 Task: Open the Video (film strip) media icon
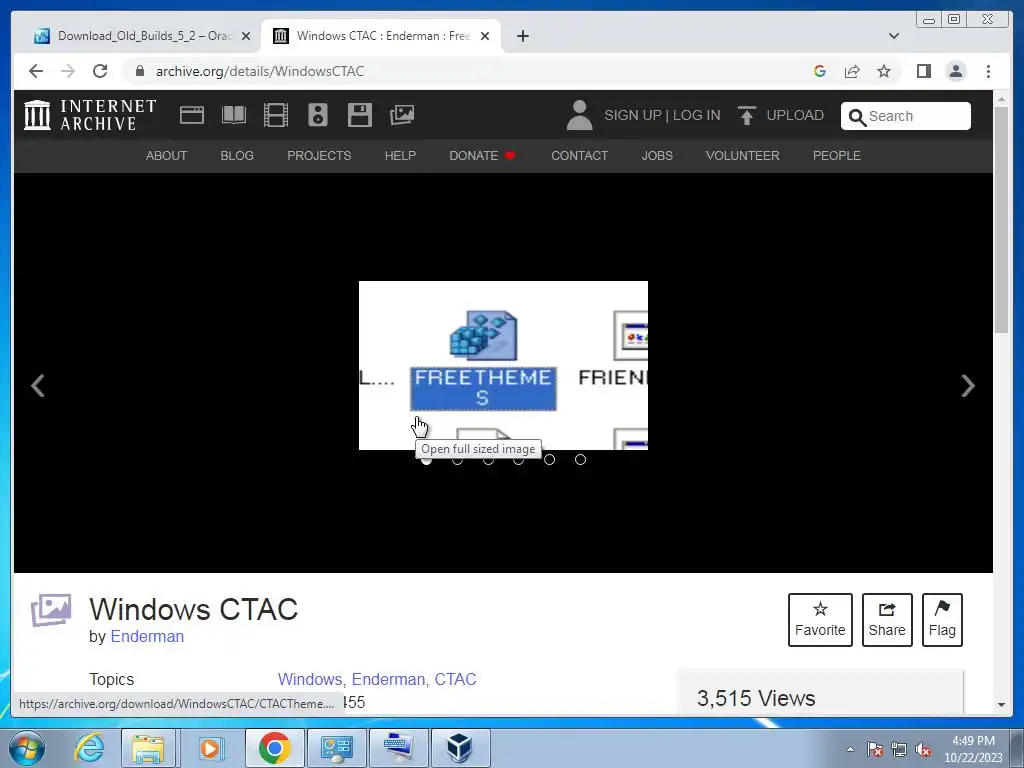[x=276, y=115]
